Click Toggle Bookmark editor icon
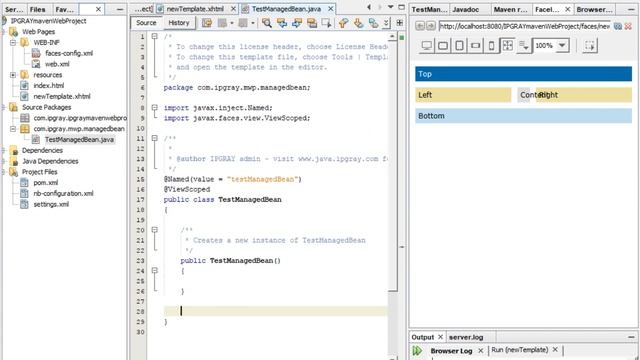 [373, 23]
